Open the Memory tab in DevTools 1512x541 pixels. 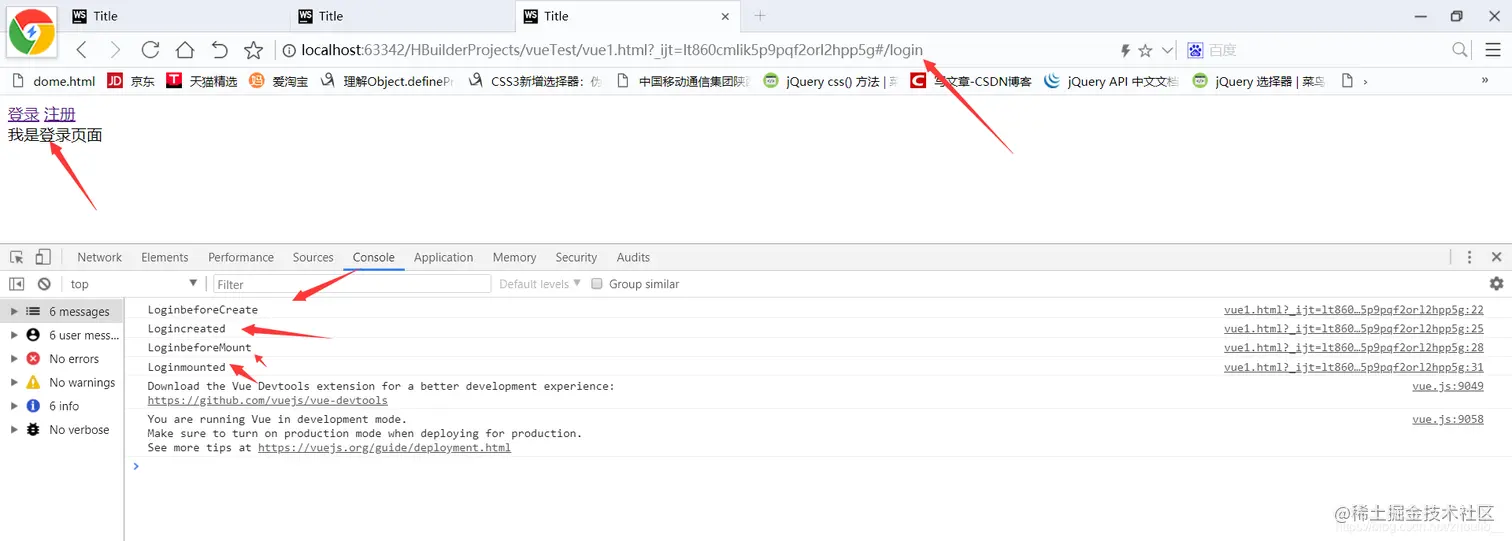pyautogui.click(x=514, y=257)
